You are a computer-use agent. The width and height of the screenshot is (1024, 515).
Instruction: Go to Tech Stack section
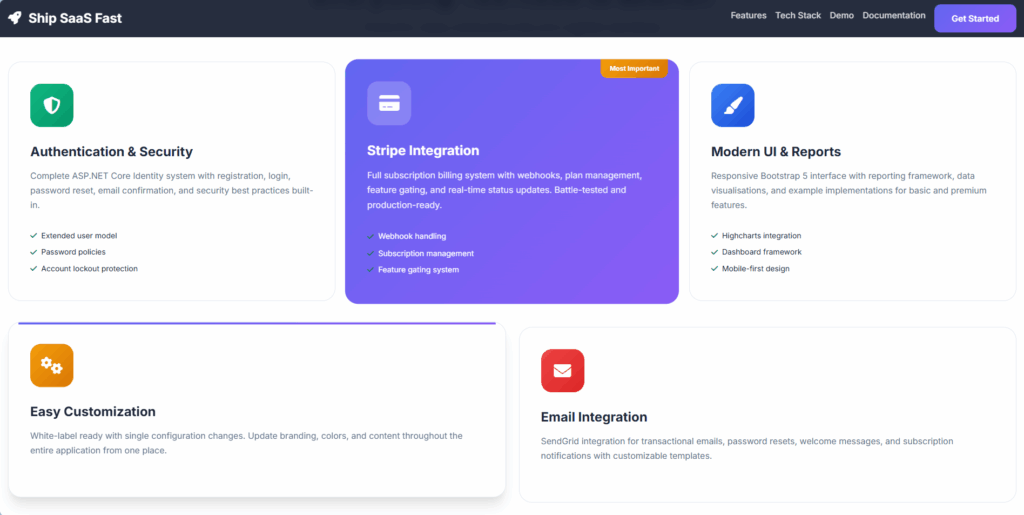coord(798,16)
